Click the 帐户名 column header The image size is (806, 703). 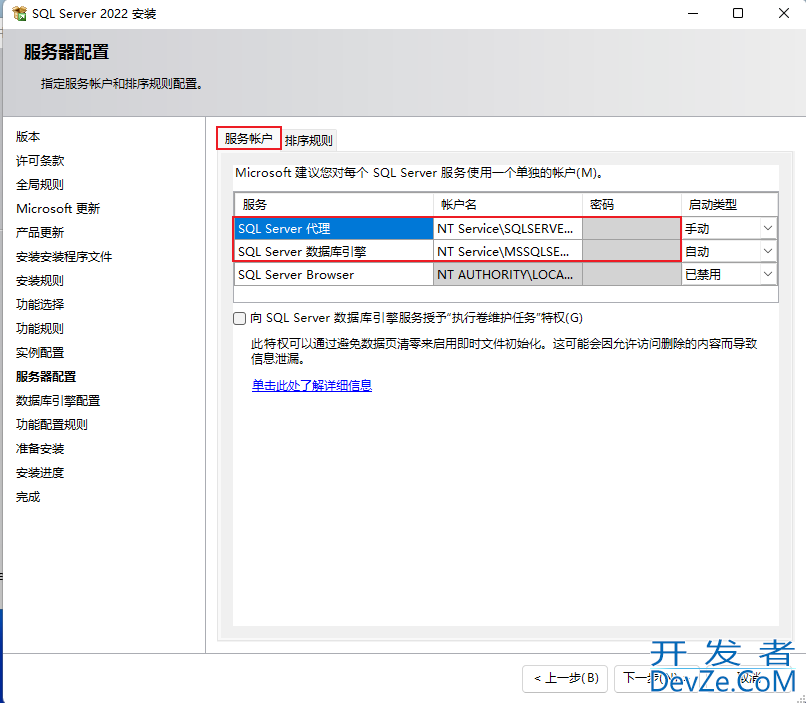point(508,205)
